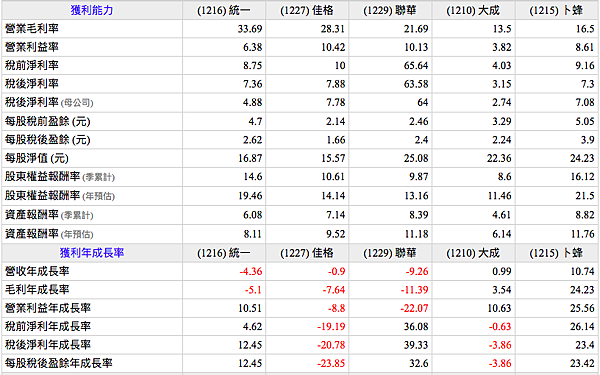Click the 每股稅前盈餘 (元) row label
This screenshot has width=600, height=375.
coord(47,121)
